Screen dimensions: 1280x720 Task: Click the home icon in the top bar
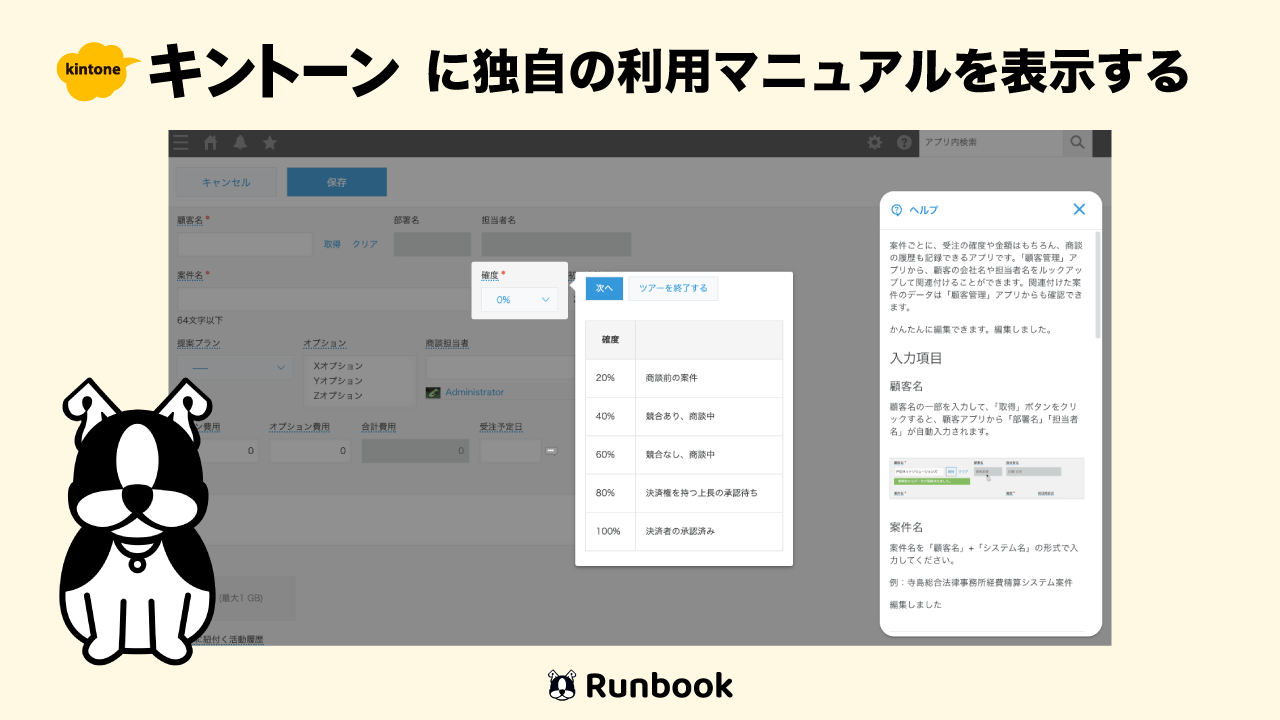coord(210,142)
